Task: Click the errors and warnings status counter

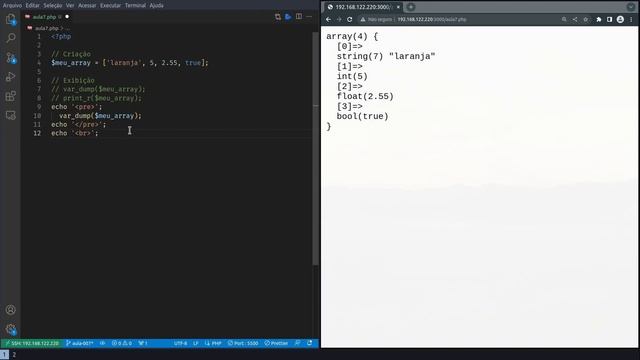Action: point(122,343)
